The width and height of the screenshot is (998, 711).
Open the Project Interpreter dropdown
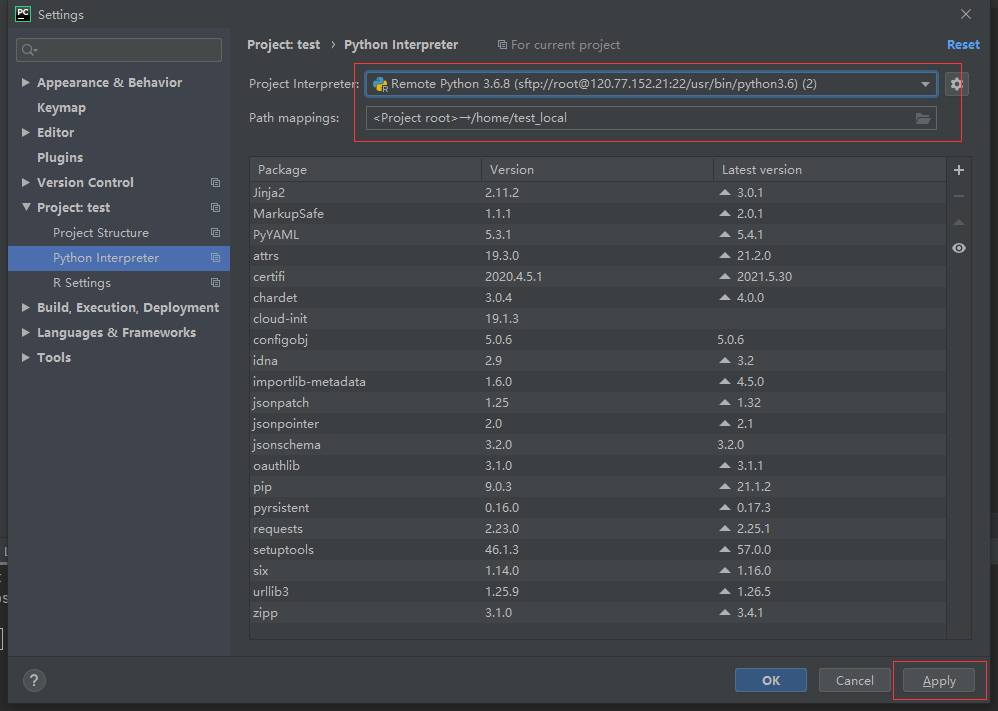(925, 84)
